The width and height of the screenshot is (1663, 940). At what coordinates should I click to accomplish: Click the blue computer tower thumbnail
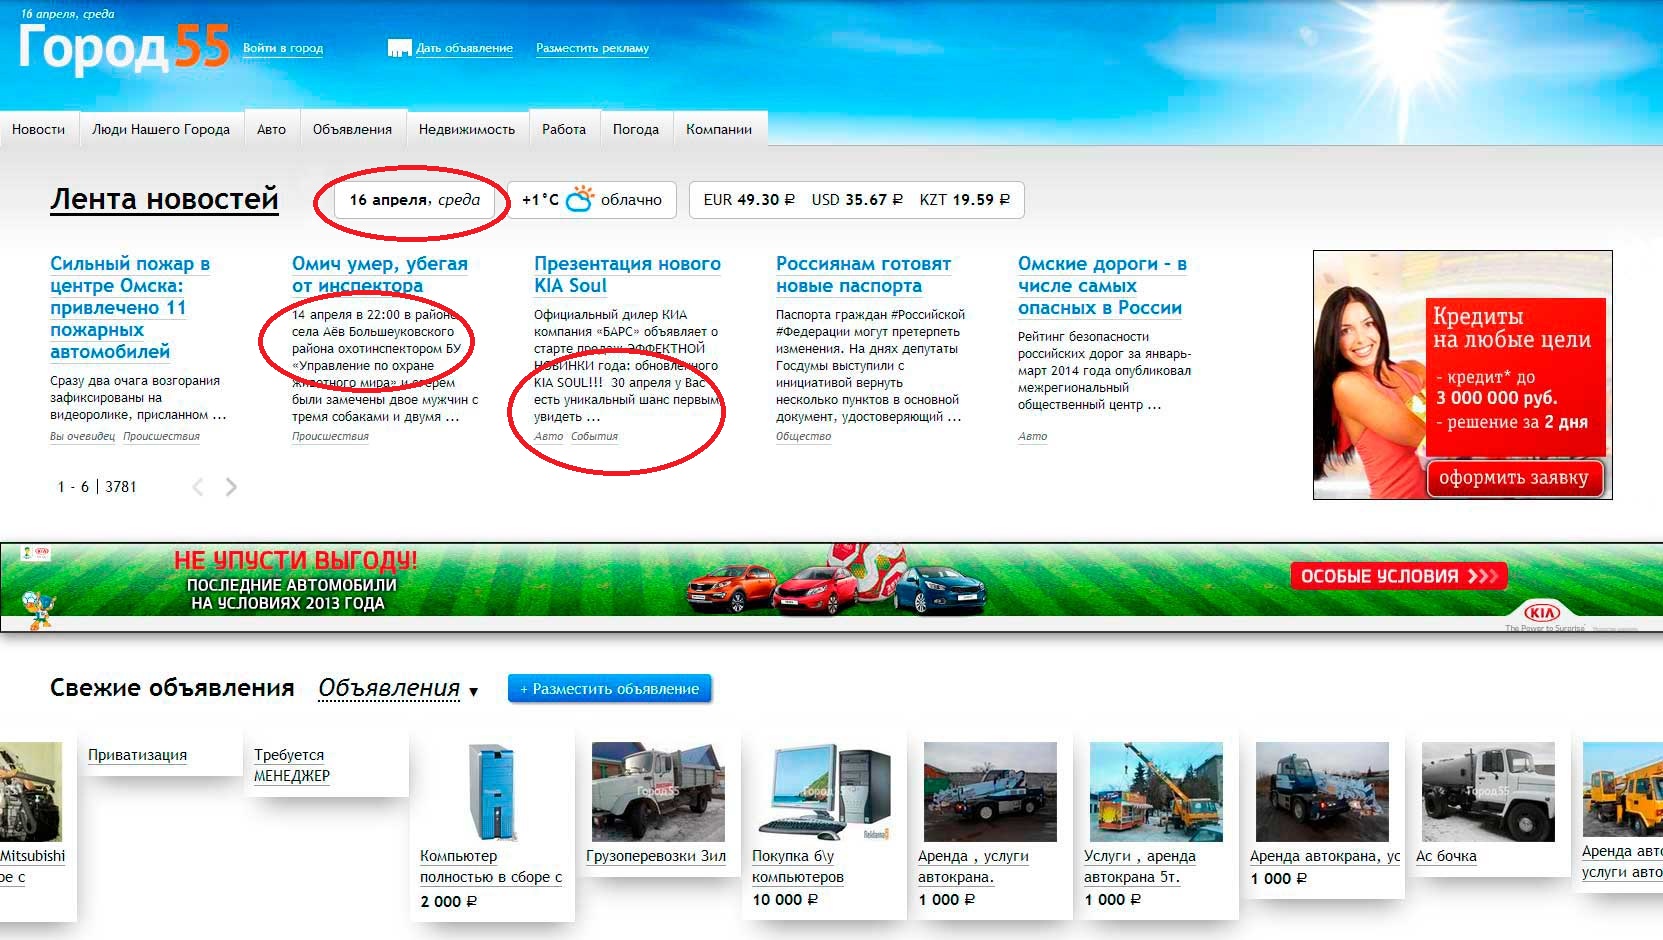pyautogui.click(x=491, y=792)
